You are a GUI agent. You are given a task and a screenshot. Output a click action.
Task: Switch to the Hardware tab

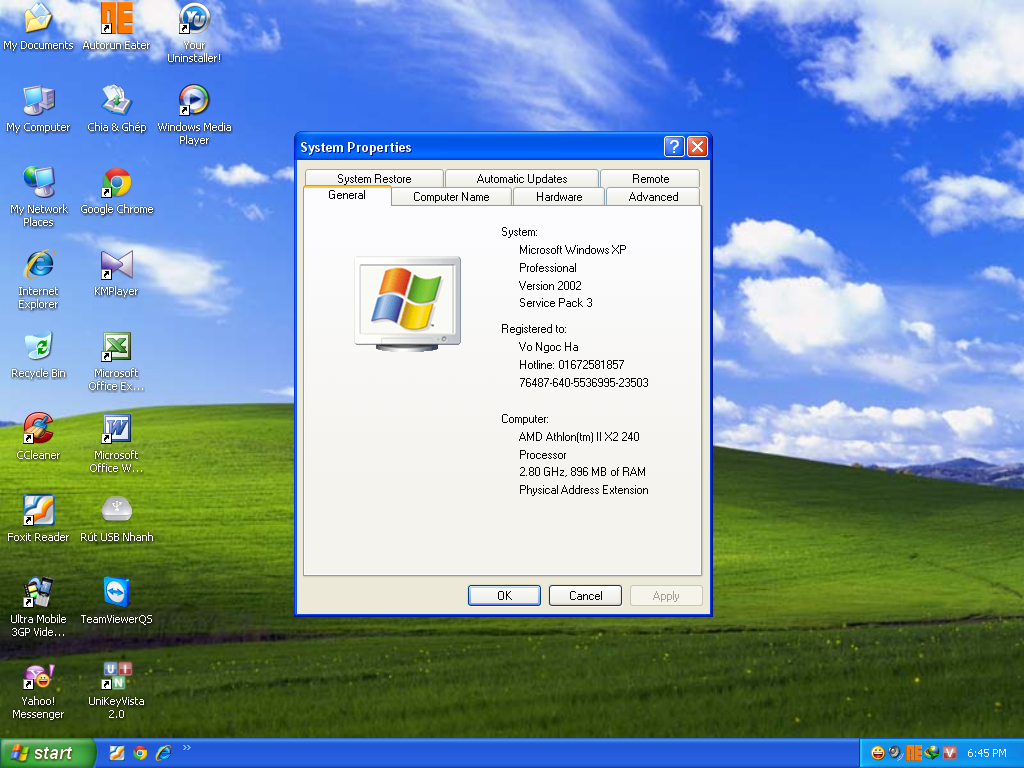[559, 197]
